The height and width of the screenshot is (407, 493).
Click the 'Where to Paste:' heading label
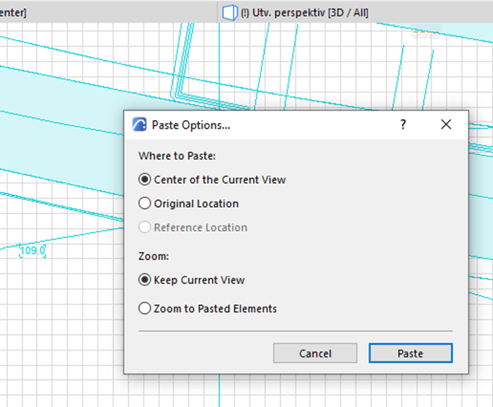177,156
